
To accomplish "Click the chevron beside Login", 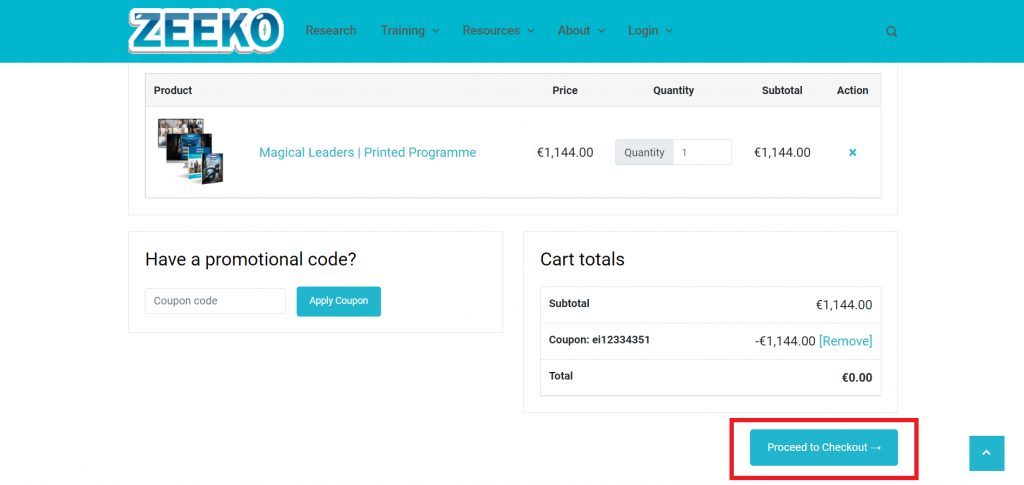I will (x=669, y=31).
